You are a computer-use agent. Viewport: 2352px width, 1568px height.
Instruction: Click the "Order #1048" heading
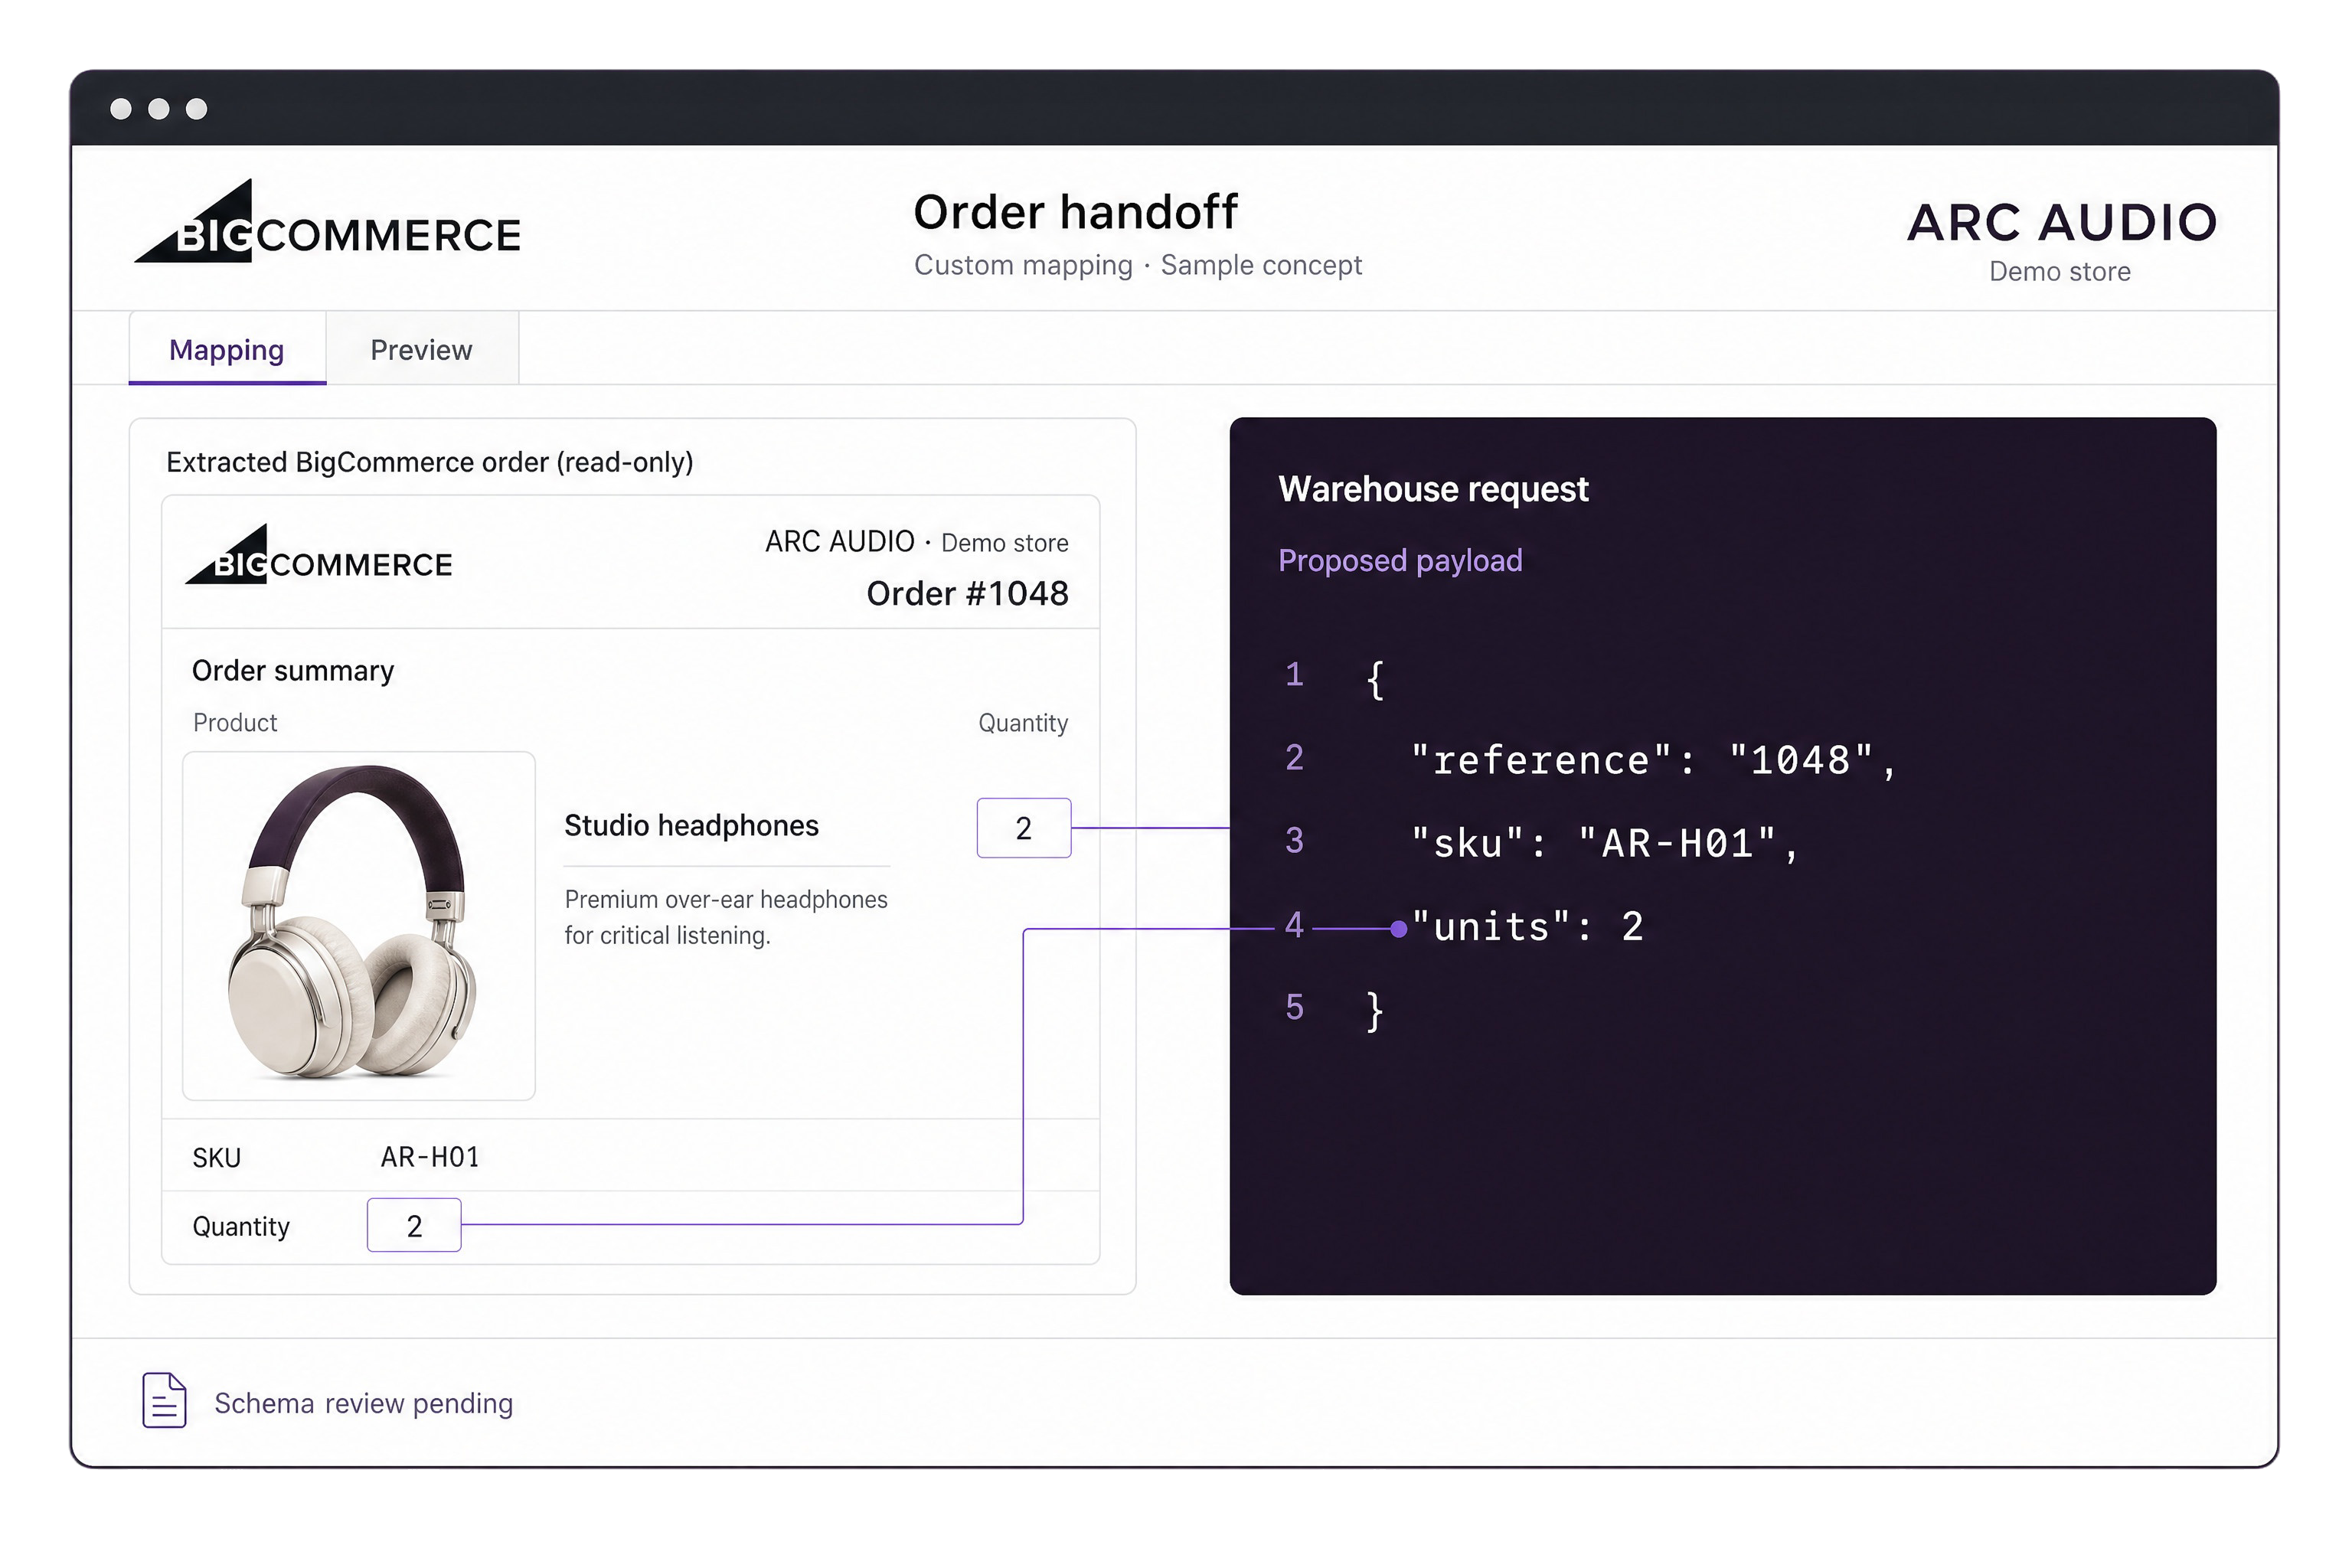[967, 593]
